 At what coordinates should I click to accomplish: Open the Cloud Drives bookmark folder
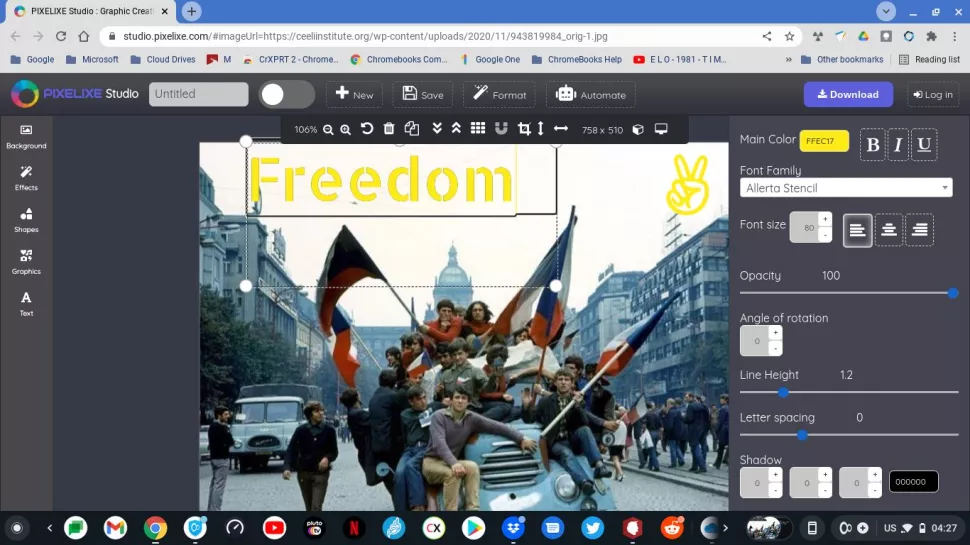click(x=163, y=59)
